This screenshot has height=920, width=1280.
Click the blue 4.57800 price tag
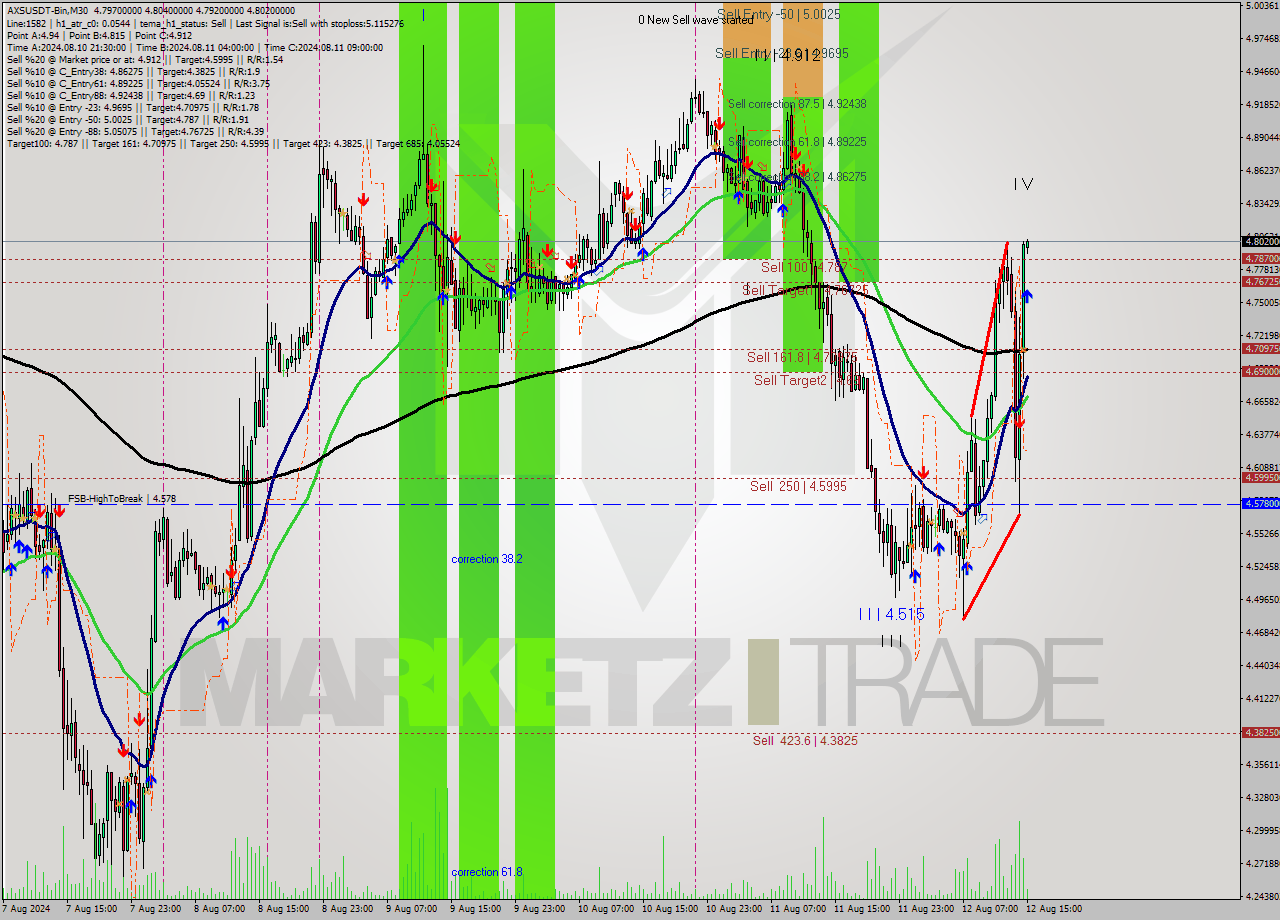click(x=1260, y=503)
